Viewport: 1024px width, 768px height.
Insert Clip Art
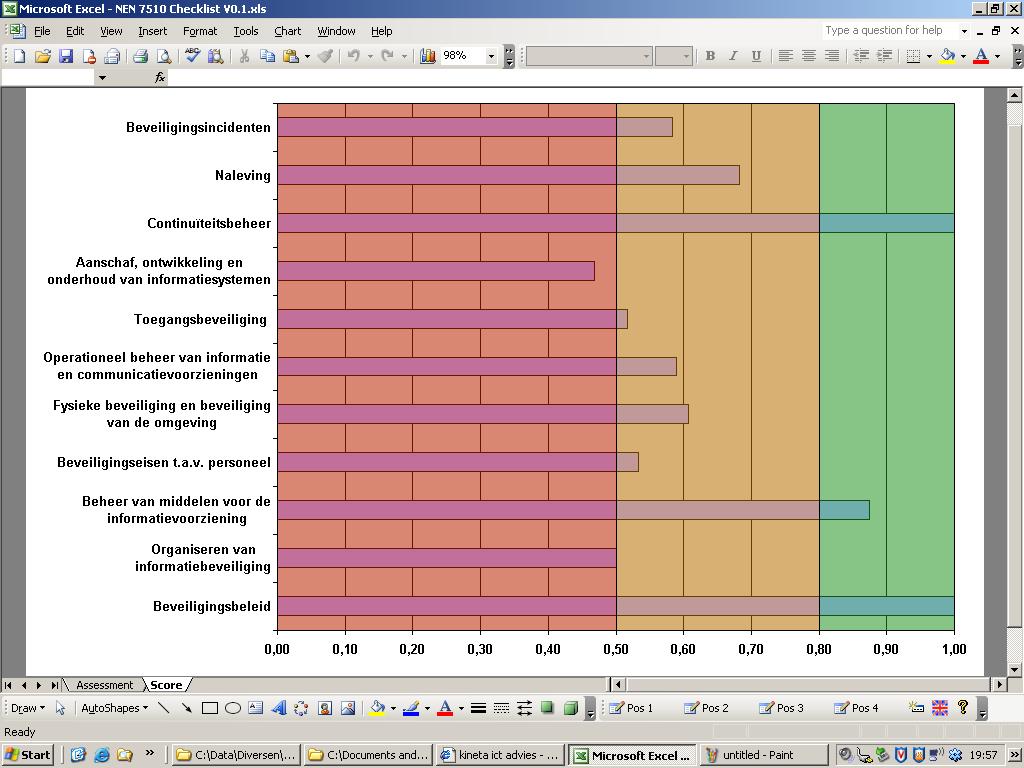click(x=325, y=708)
